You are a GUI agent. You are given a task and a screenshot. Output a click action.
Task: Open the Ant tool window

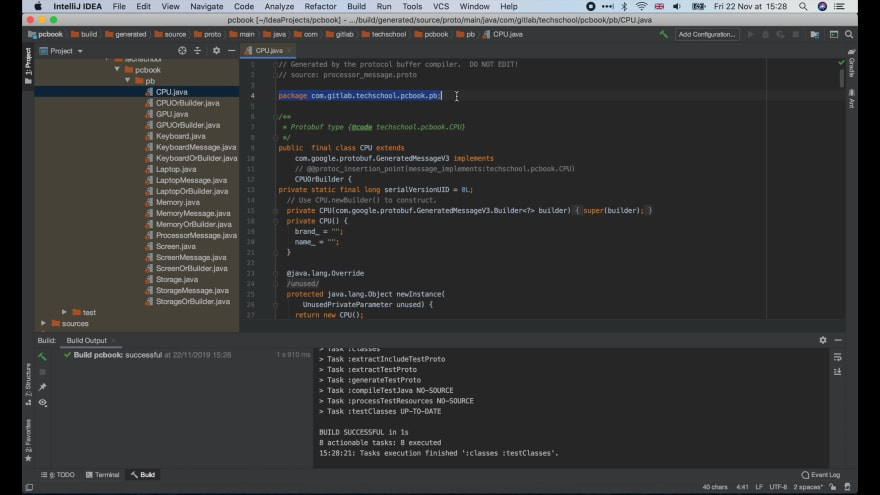point(851,98)
